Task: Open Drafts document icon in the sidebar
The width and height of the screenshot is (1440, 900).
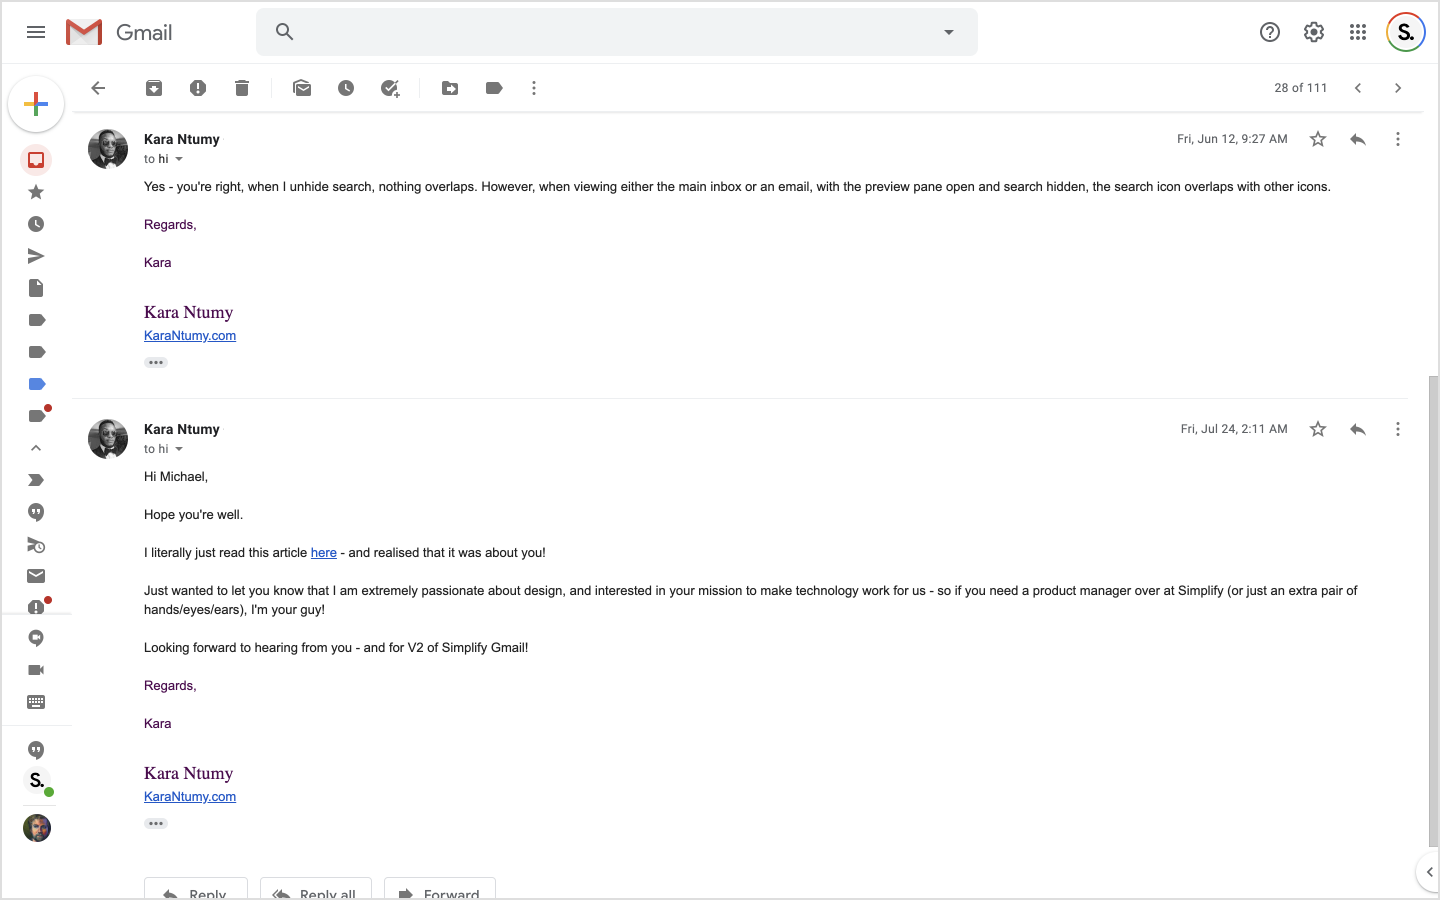Action: click(x=36, y=288)
